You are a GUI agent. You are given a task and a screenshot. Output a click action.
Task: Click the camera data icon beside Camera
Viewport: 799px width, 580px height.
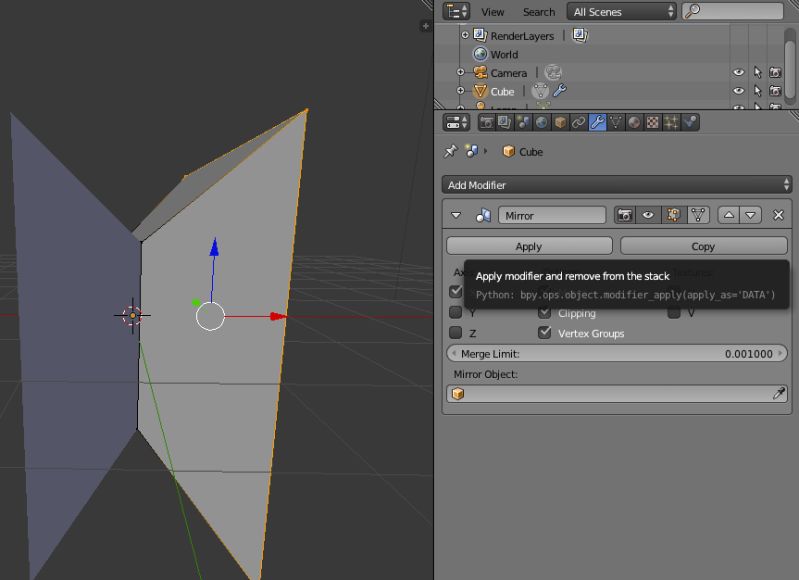point(553,72)
